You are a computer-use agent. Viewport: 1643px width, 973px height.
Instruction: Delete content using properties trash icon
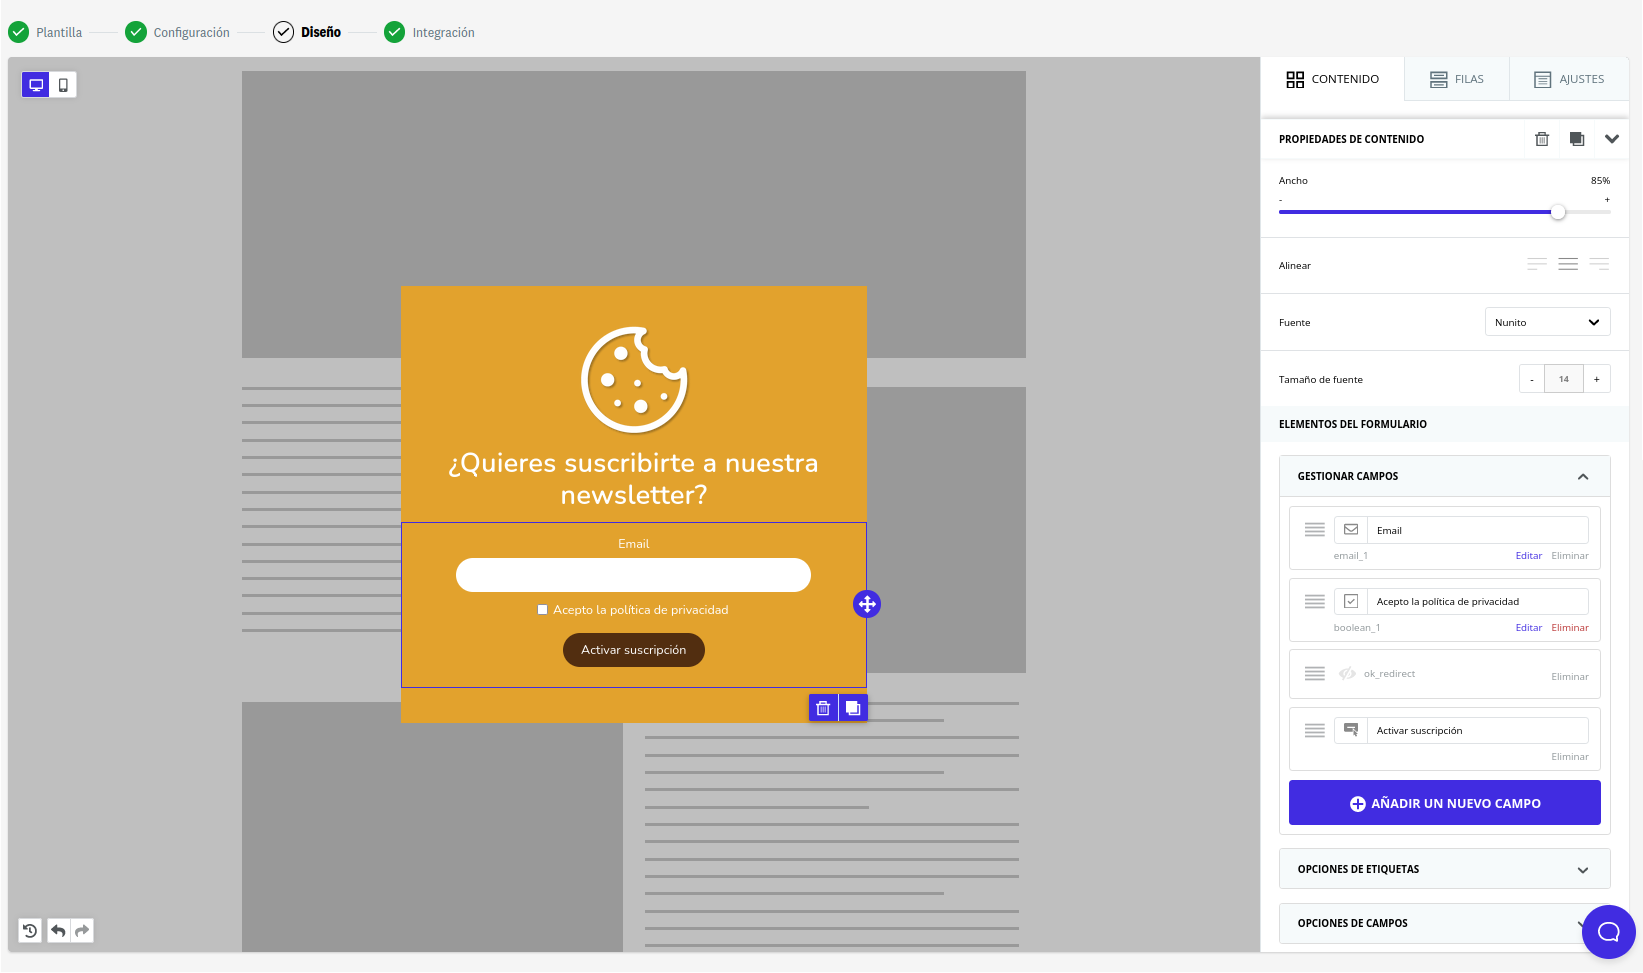point(1542,139)
